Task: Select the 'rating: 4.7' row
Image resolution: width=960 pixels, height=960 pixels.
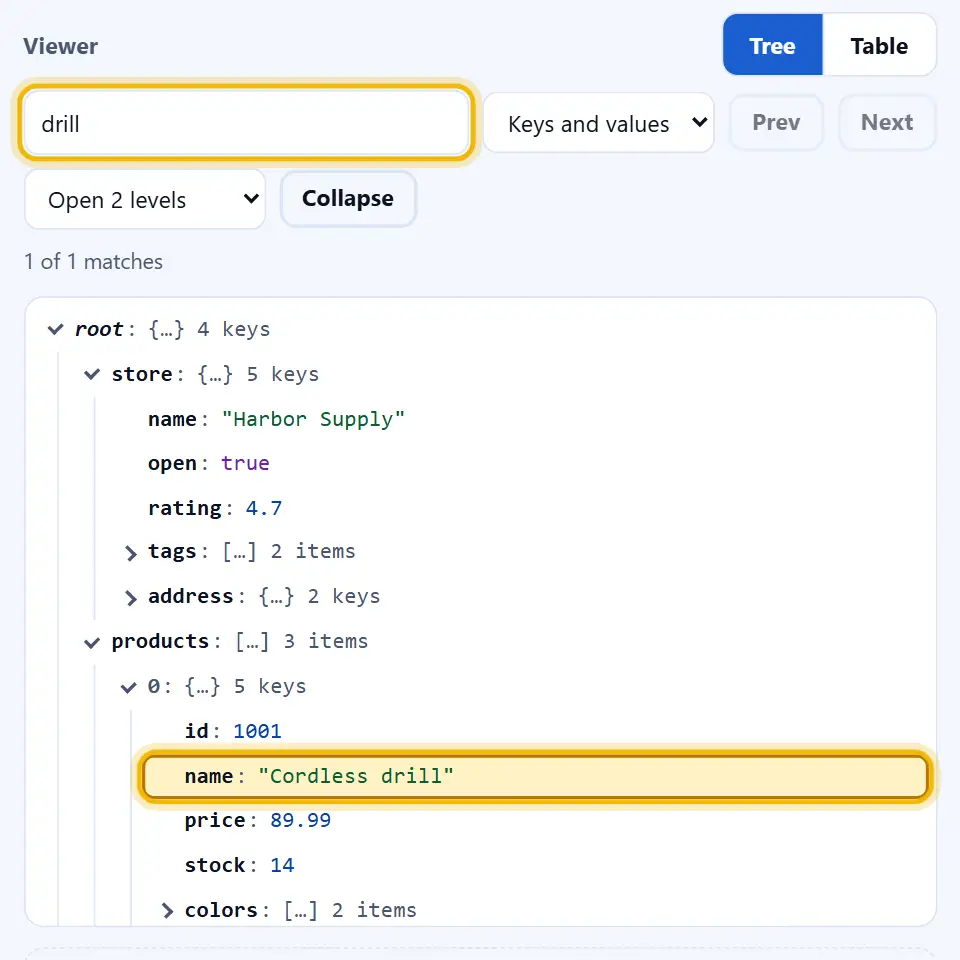Action: [215, 508]
